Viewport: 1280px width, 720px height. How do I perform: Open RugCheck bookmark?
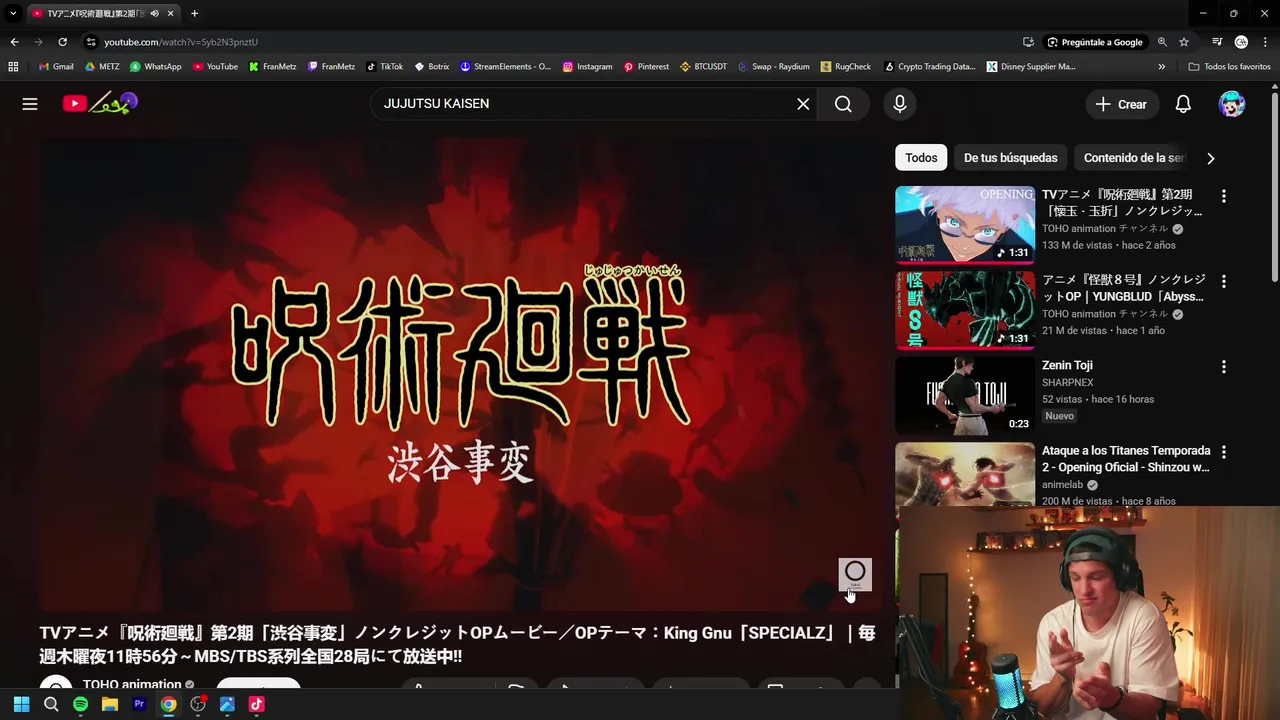pyautogui.click(x=845, y=67)
